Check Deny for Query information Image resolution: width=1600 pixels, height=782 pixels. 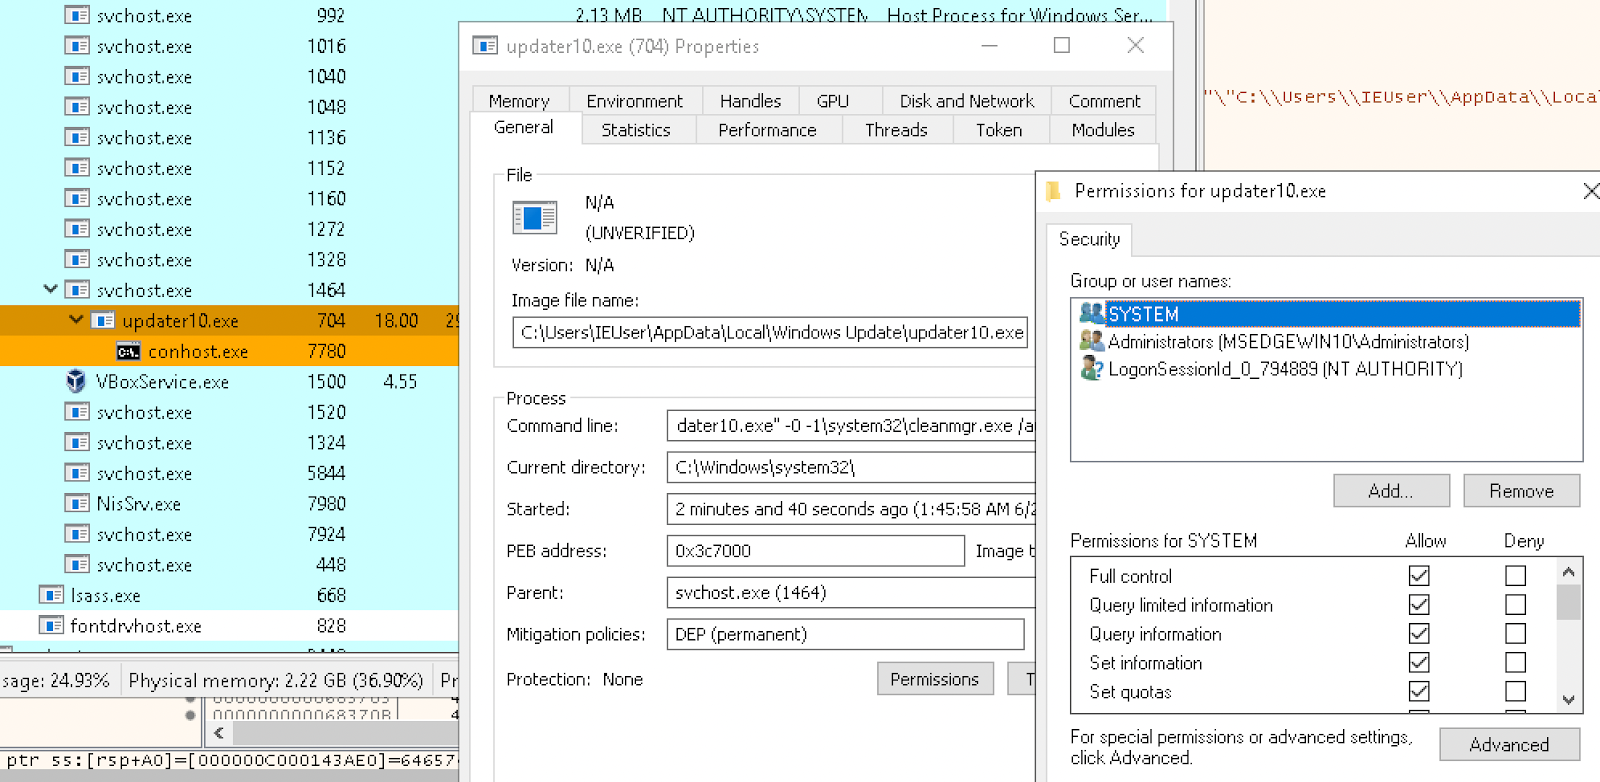[x=1515, y=634]
